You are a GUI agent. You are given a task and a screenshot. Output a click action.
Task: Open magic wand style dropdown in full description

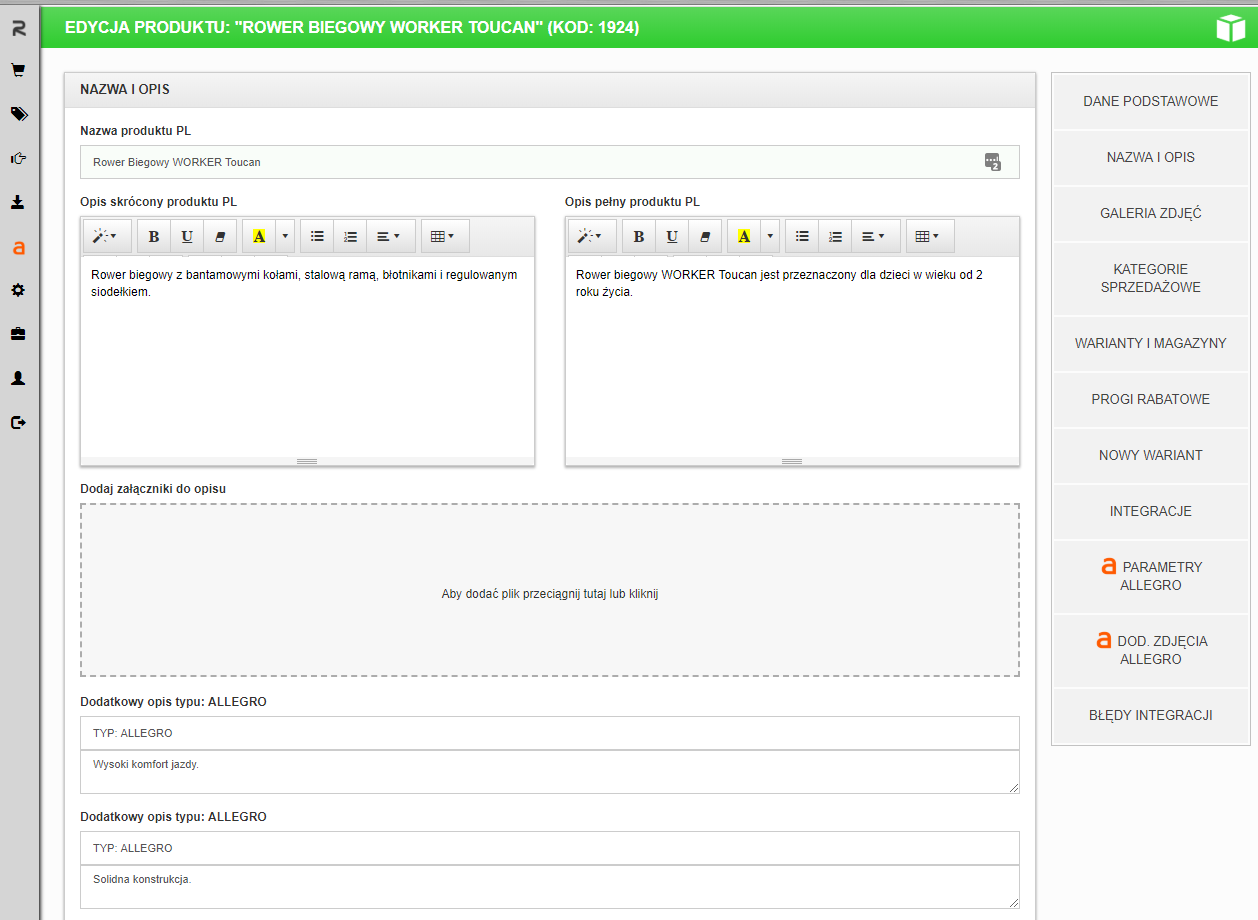pyautogui.click(x=592, y=237)
